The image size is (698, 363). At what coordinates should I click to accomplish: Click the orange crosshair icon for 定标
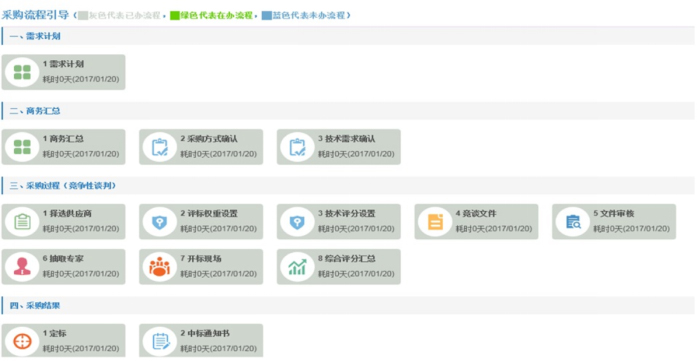point(22,342)
